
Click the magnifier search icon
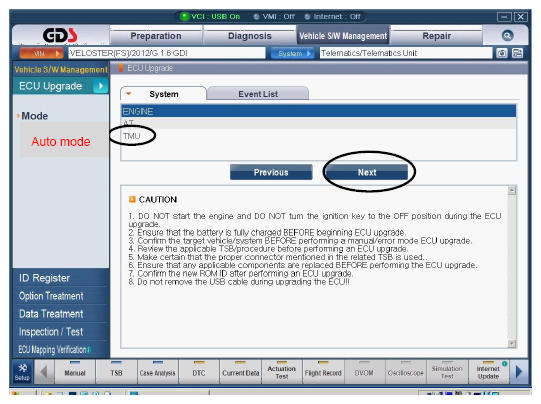[x=507, y=36]
